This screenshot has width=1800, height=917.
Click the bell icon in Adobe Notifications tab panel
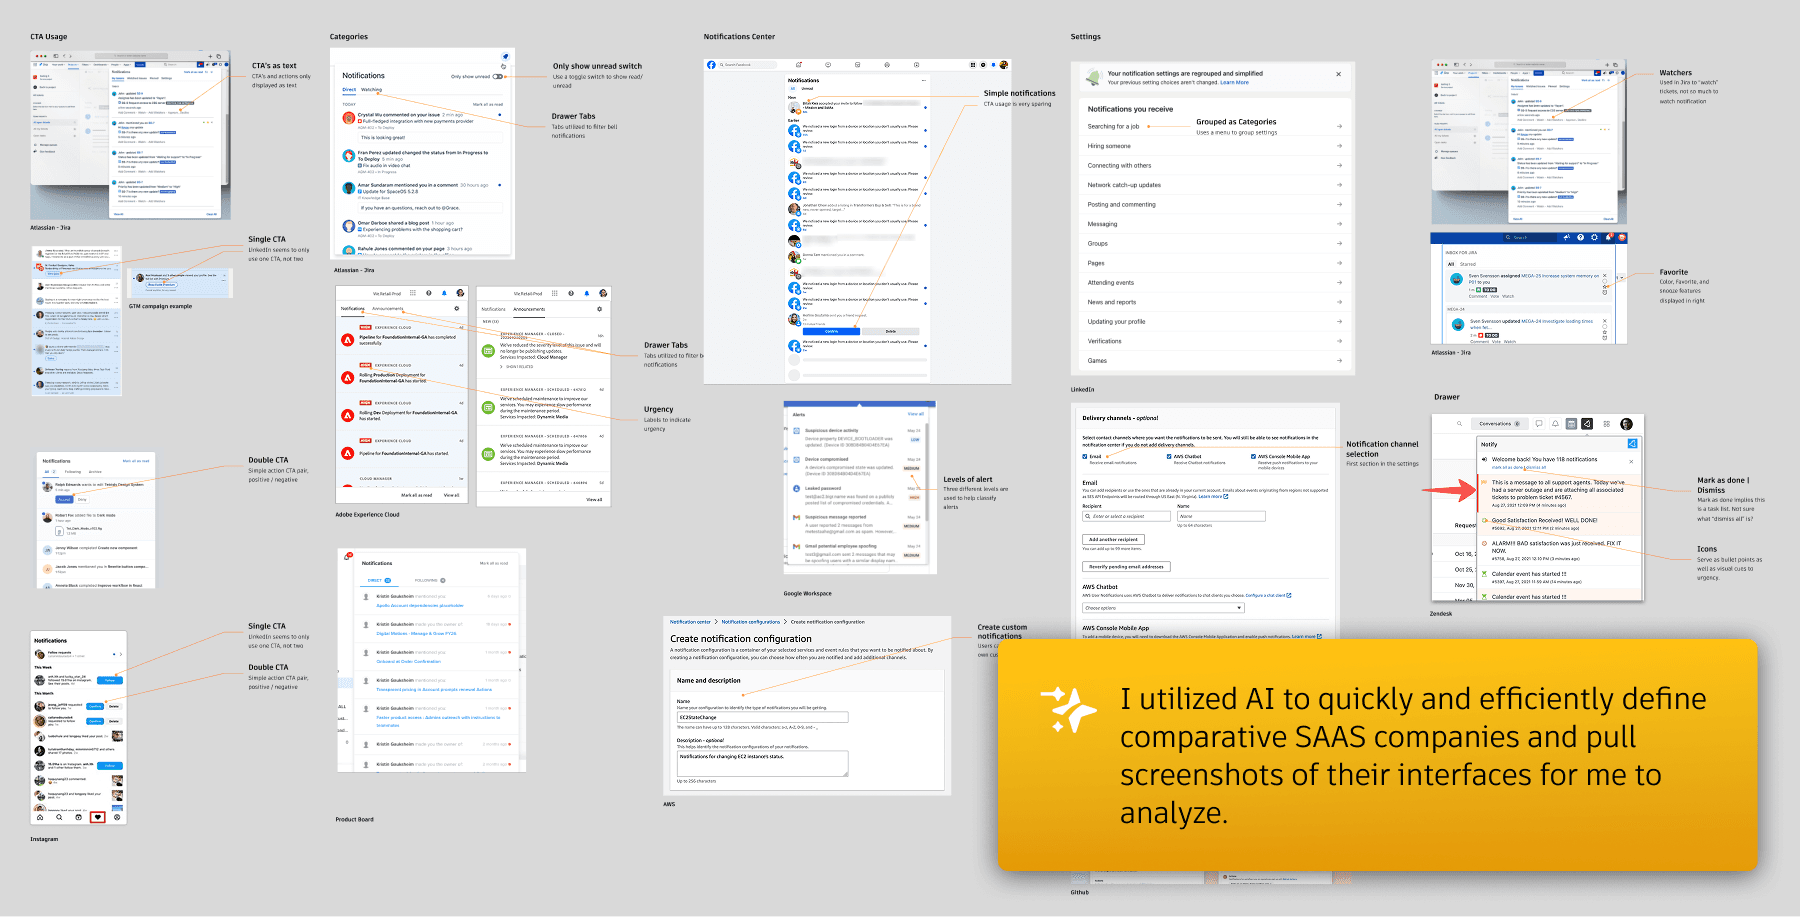tap(444, 293)
